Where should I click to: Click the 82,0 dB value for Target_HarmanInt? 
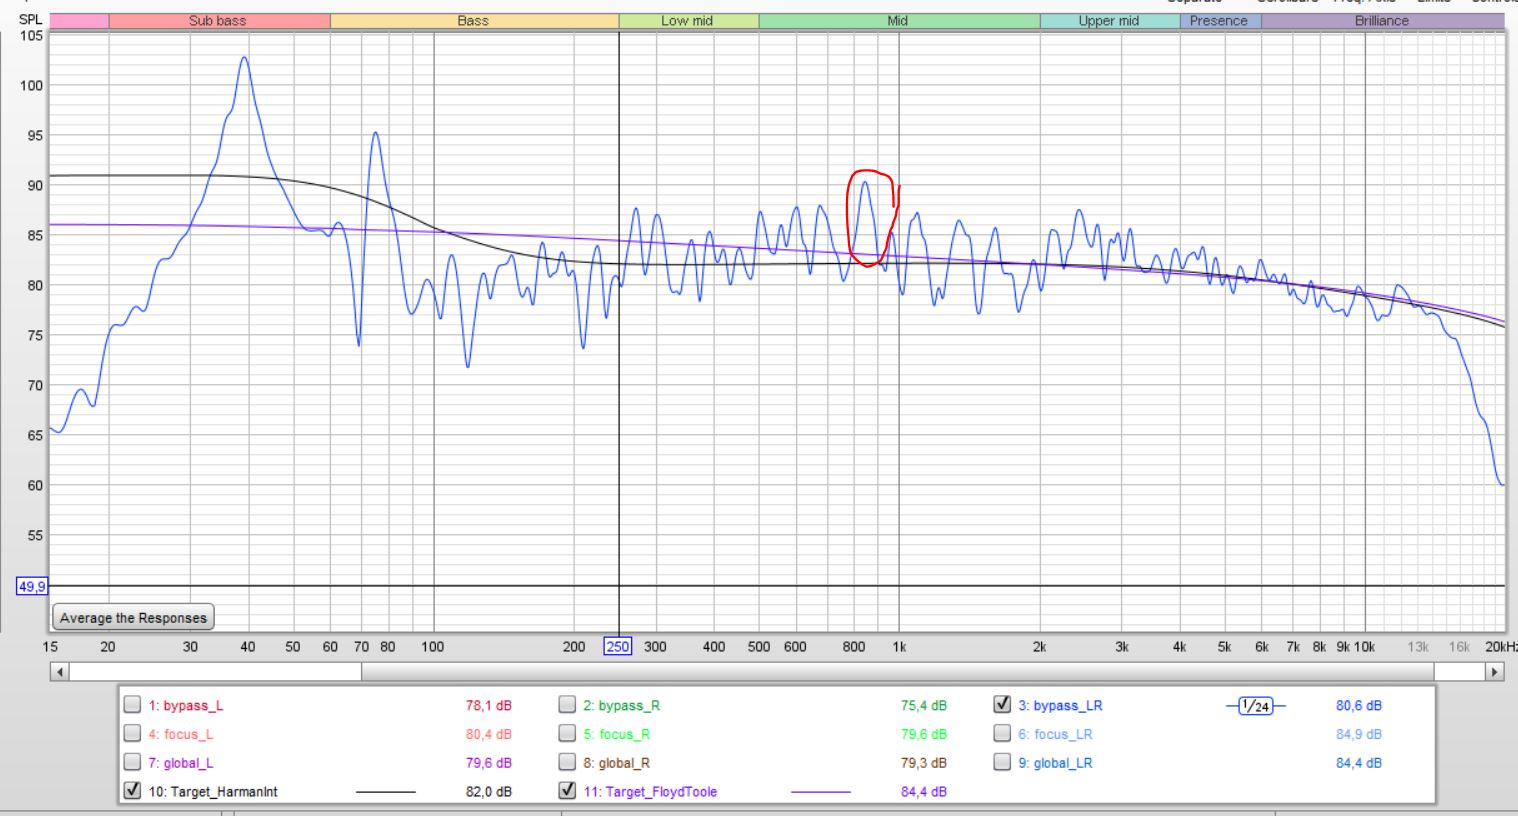tap(488, 792)
